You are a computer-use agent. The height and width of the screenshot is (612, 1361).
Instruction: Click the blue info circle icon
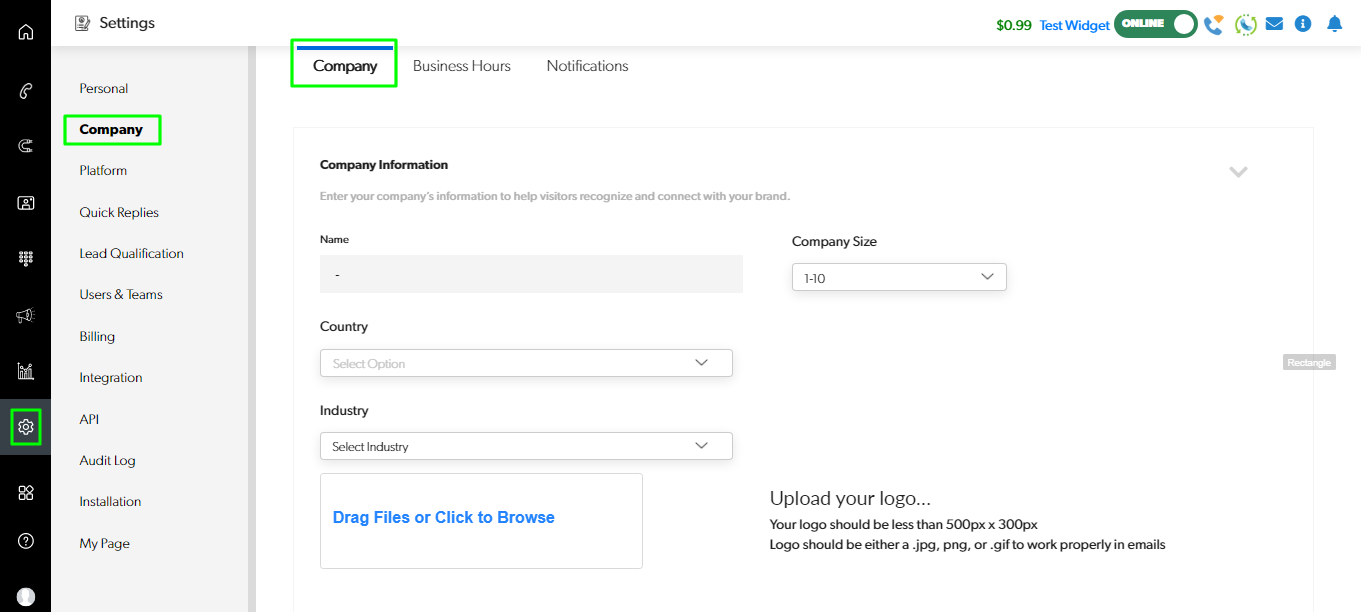click(x=1302, y=24)
